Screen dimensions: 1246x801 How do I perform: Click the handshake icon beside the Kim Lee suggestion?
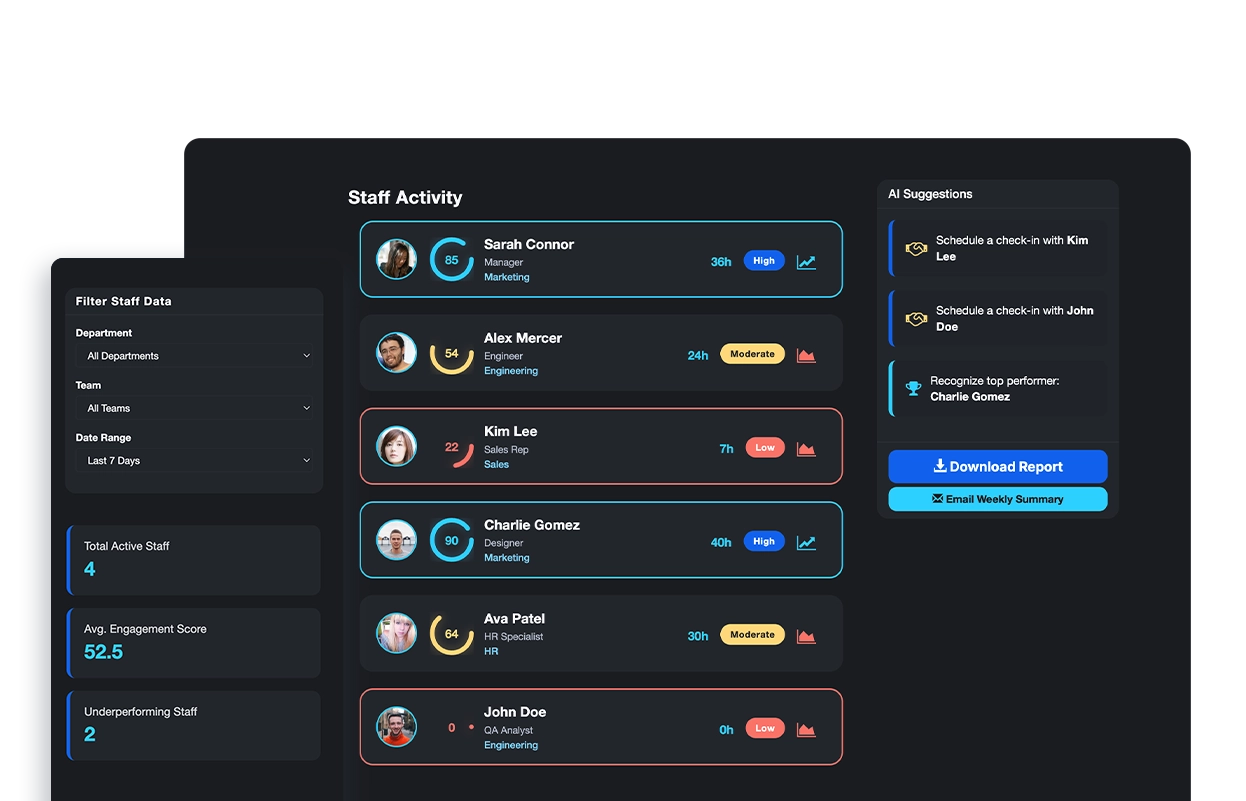tap(916, 248)
